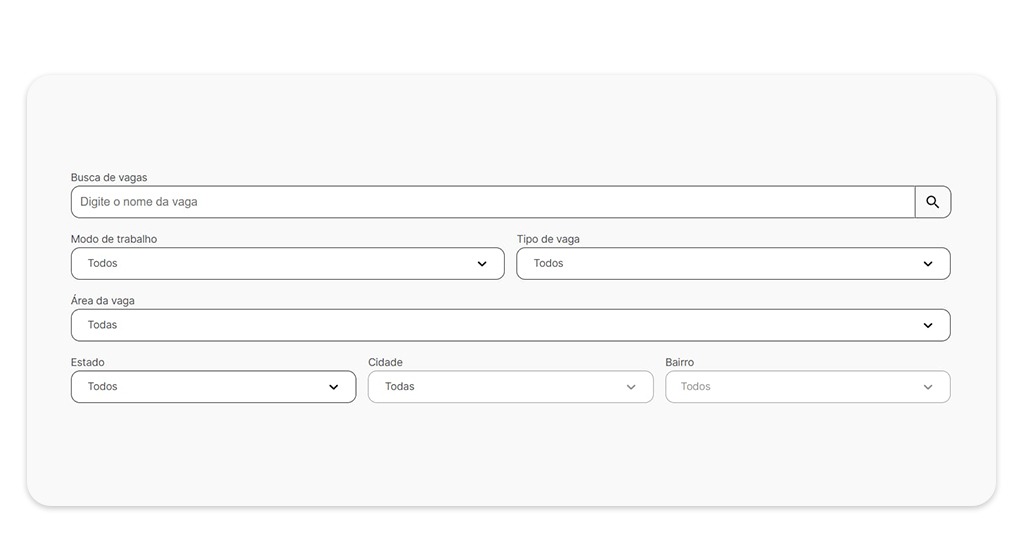1024x536 pixels.
Task: Click the 'Modo de trabalho' label text
Action: coord(114,240)
